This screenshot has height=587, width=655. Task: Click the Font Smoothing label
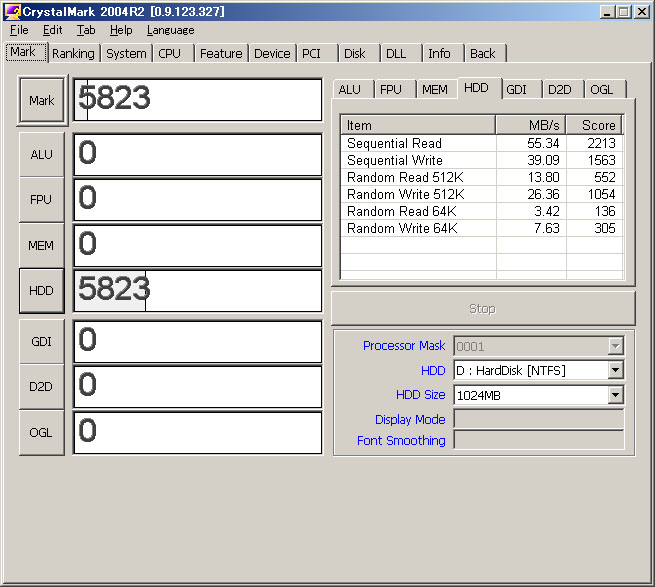pos(401,441)
